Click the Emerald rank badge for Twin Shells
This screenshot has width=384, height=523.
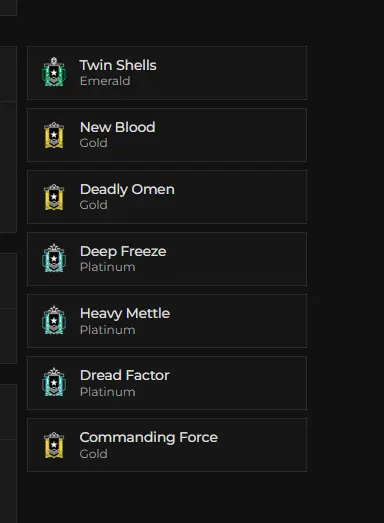pos(54,72)
